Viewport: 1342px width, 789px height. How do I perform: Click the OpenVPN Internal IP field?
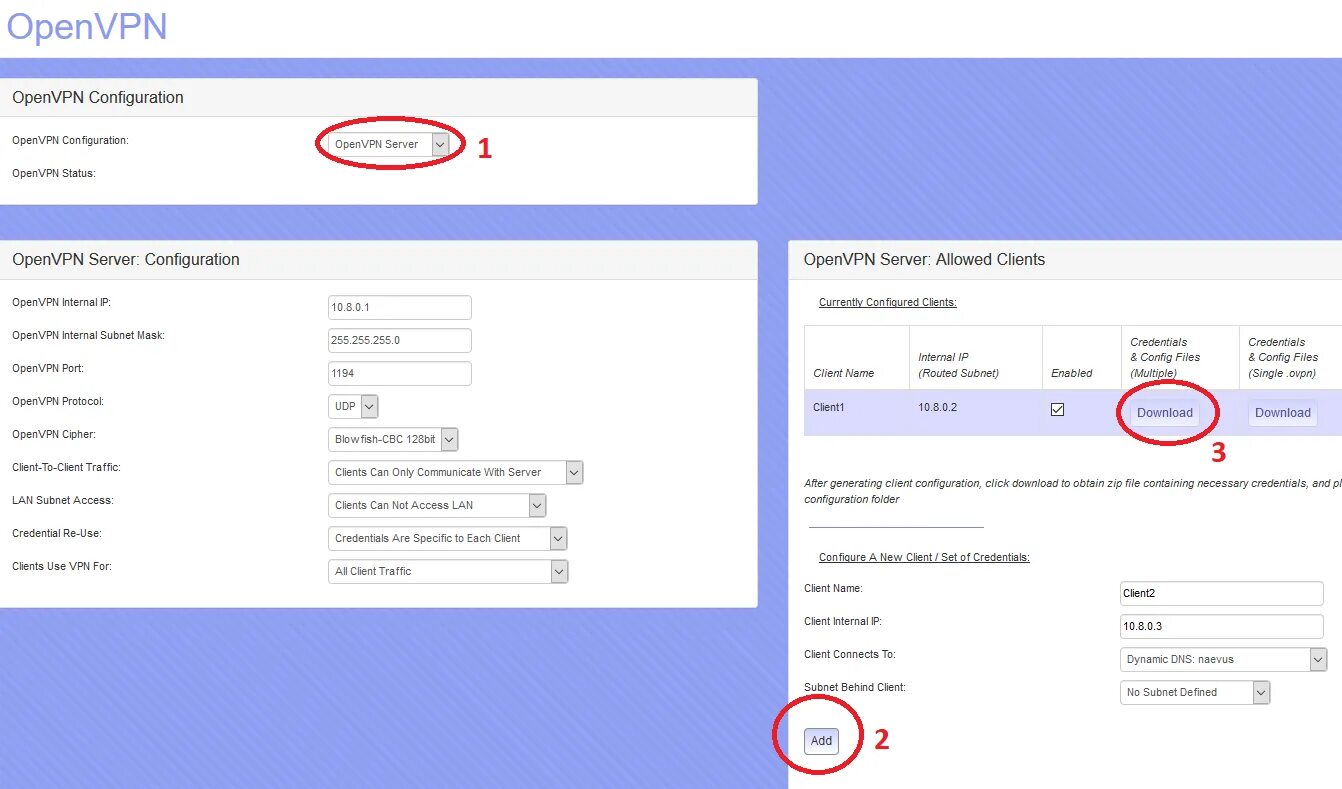coord(399,307)
